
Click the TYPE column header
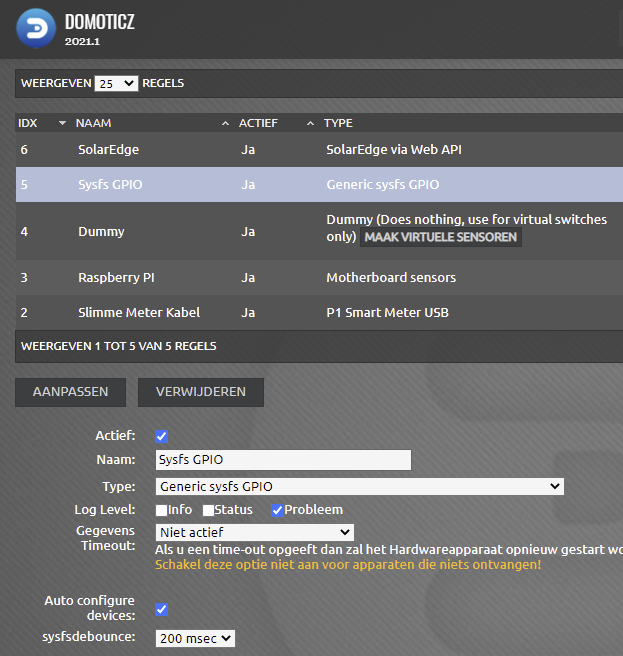(338, 123)
